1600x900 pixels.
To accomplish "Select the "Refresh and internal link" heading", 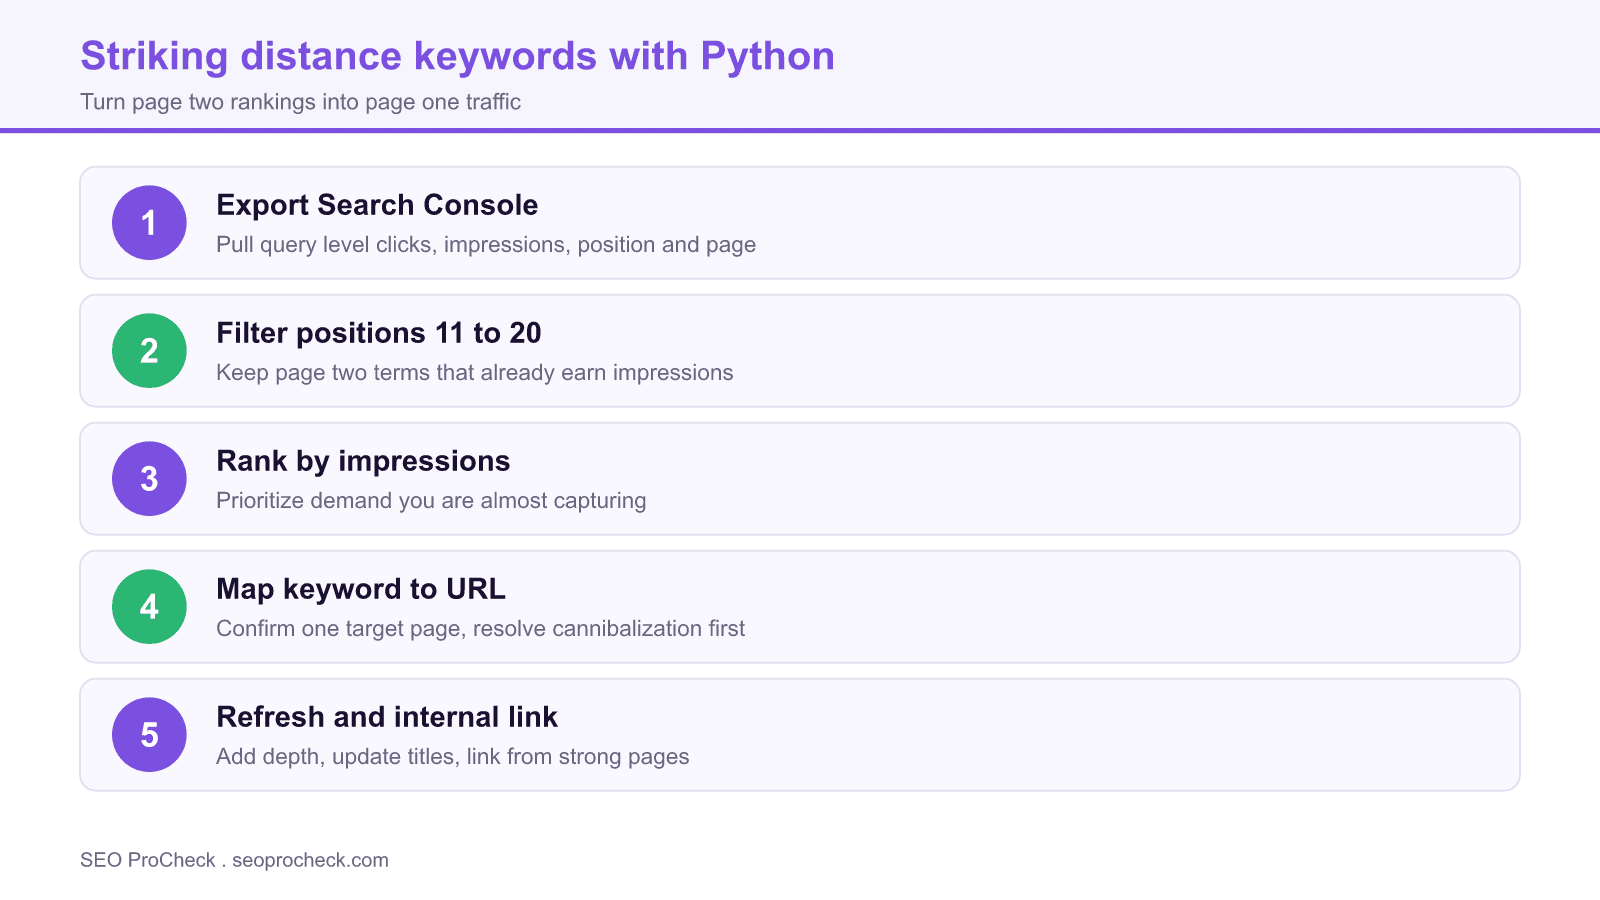I will click(387, 717).
